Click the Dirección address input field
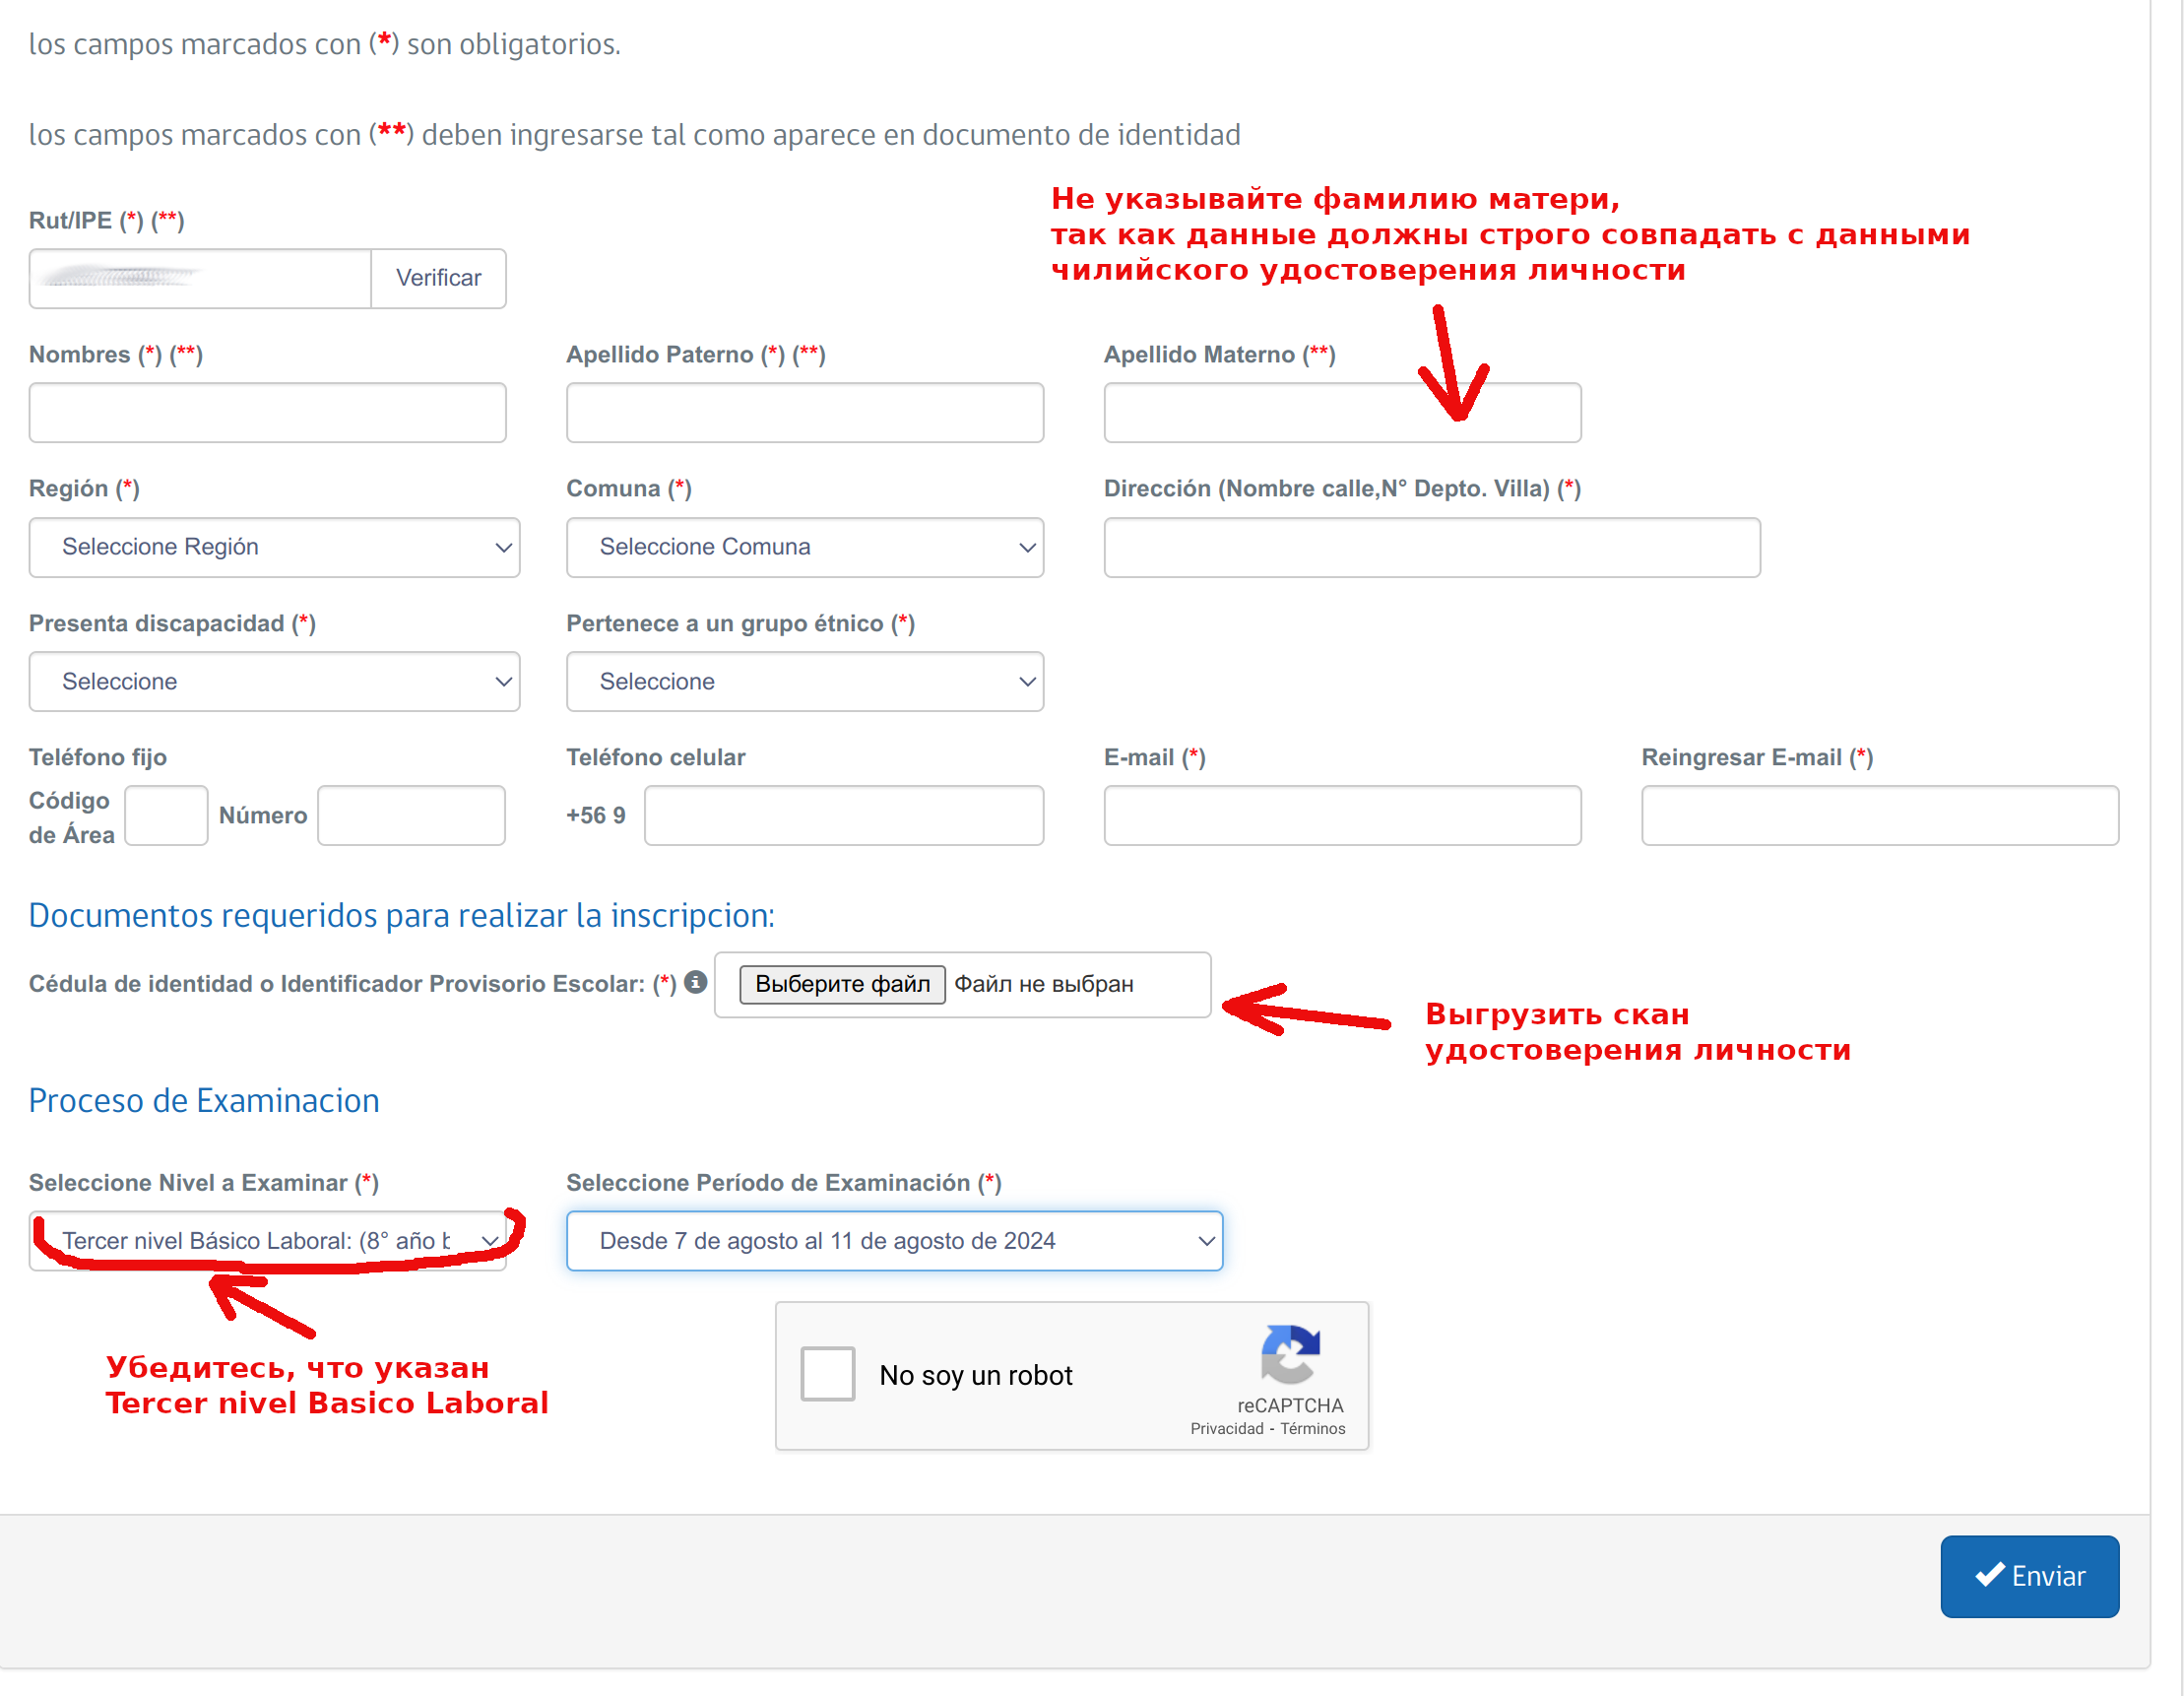Image resolution: width=2184 pixels, height=1696 pixels. click(1431, 547)
